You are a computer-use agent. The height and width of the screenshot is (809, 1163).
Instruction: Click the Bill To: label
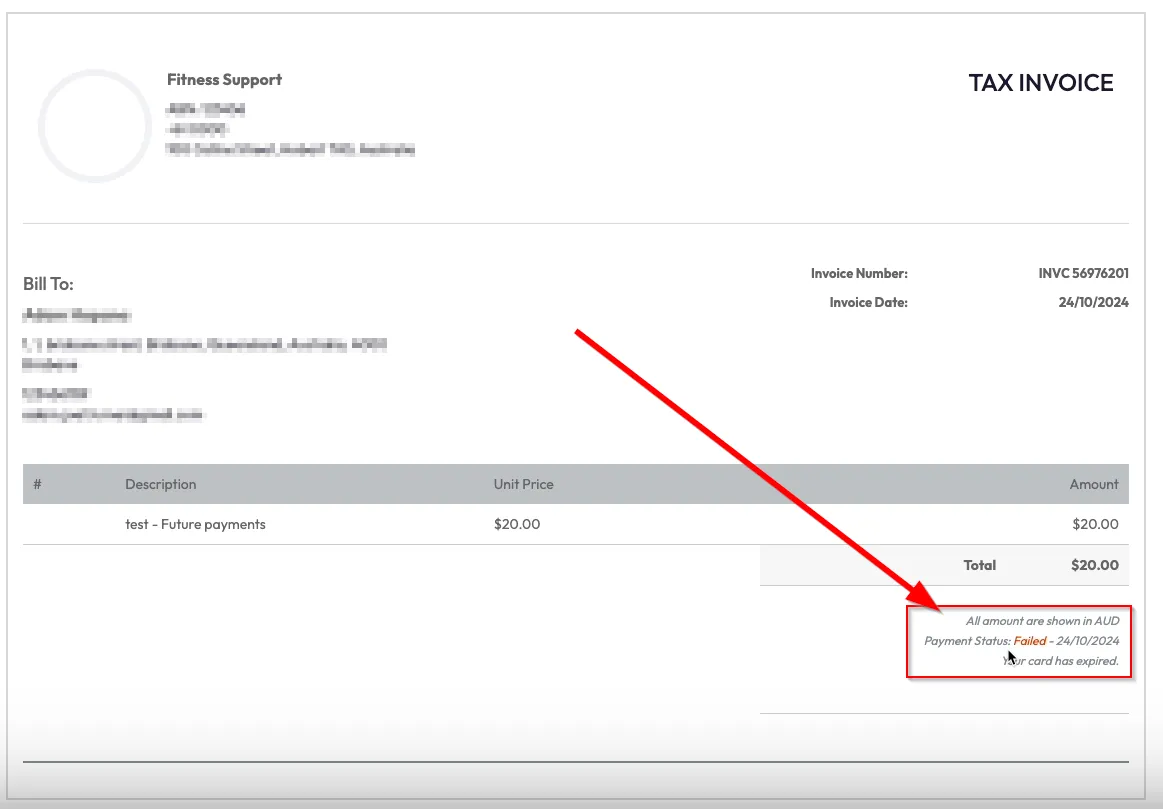coord(48,284)
